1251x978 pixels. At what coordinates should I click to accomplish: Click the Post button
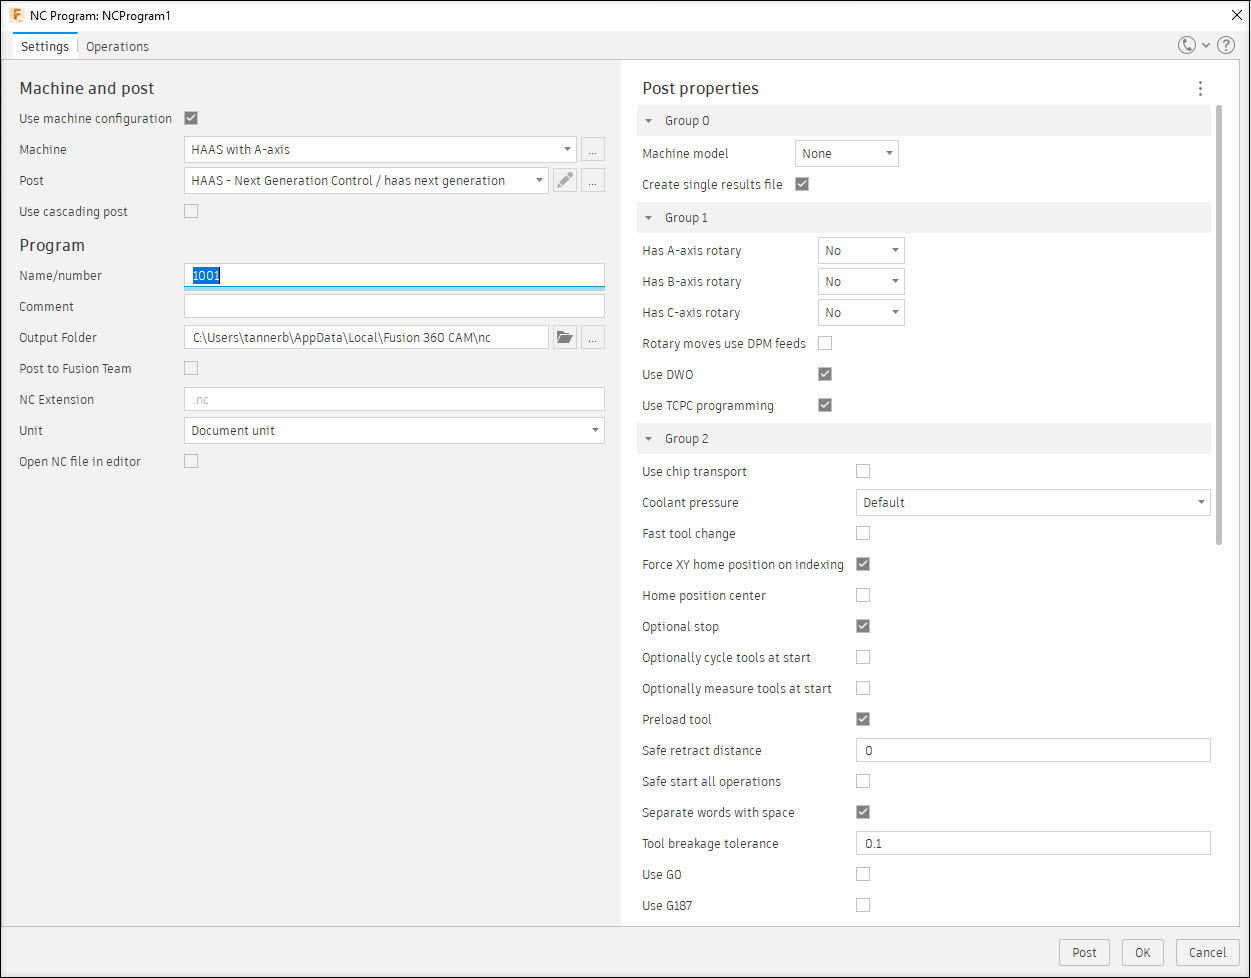coord(1084,952)
